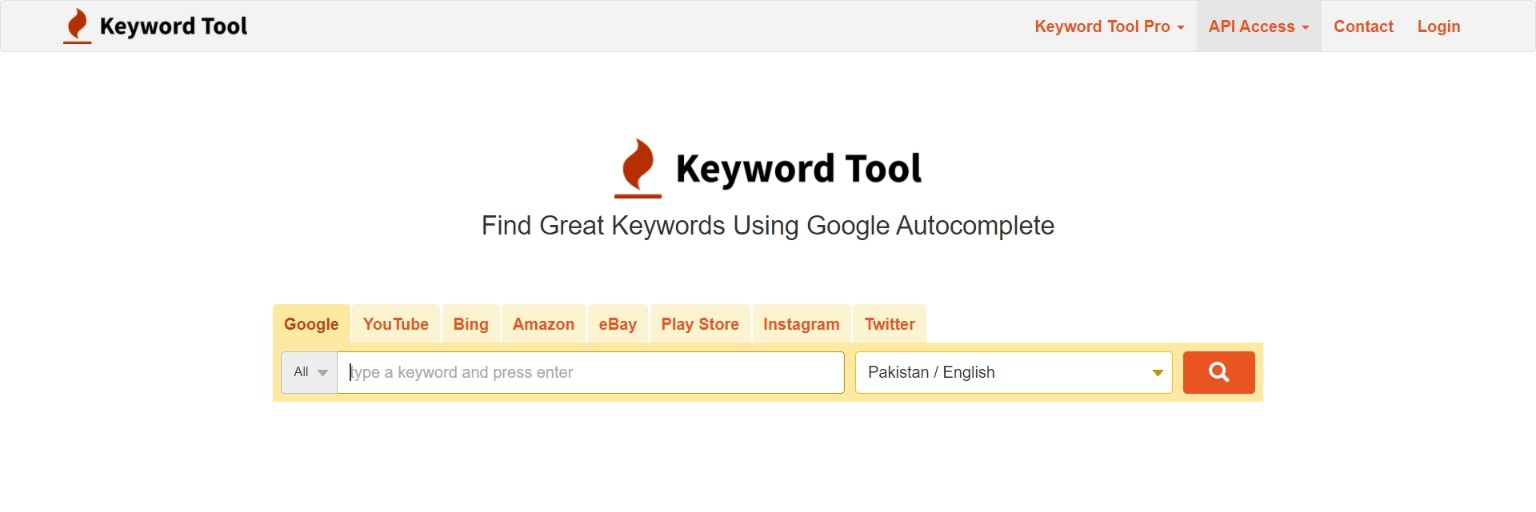Click the Keyword Tool header brand text

pyautogui.click(x=173, y=27)
